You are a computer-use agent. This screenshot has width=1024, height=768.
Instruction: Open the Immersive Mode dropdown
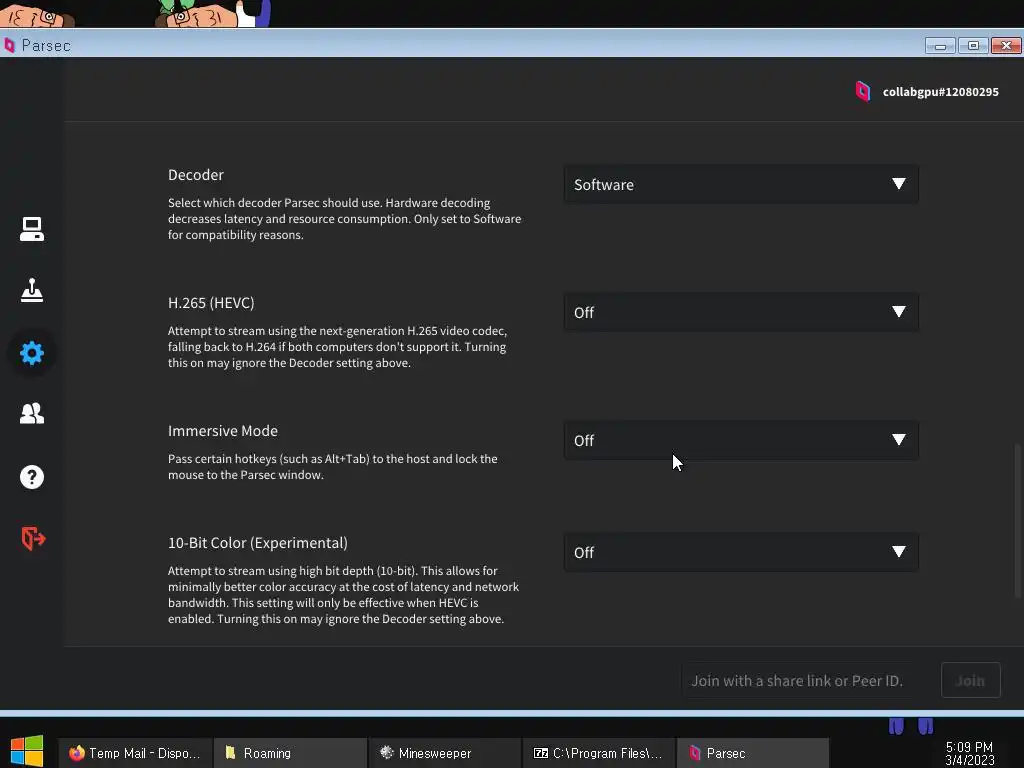point(741,440)
